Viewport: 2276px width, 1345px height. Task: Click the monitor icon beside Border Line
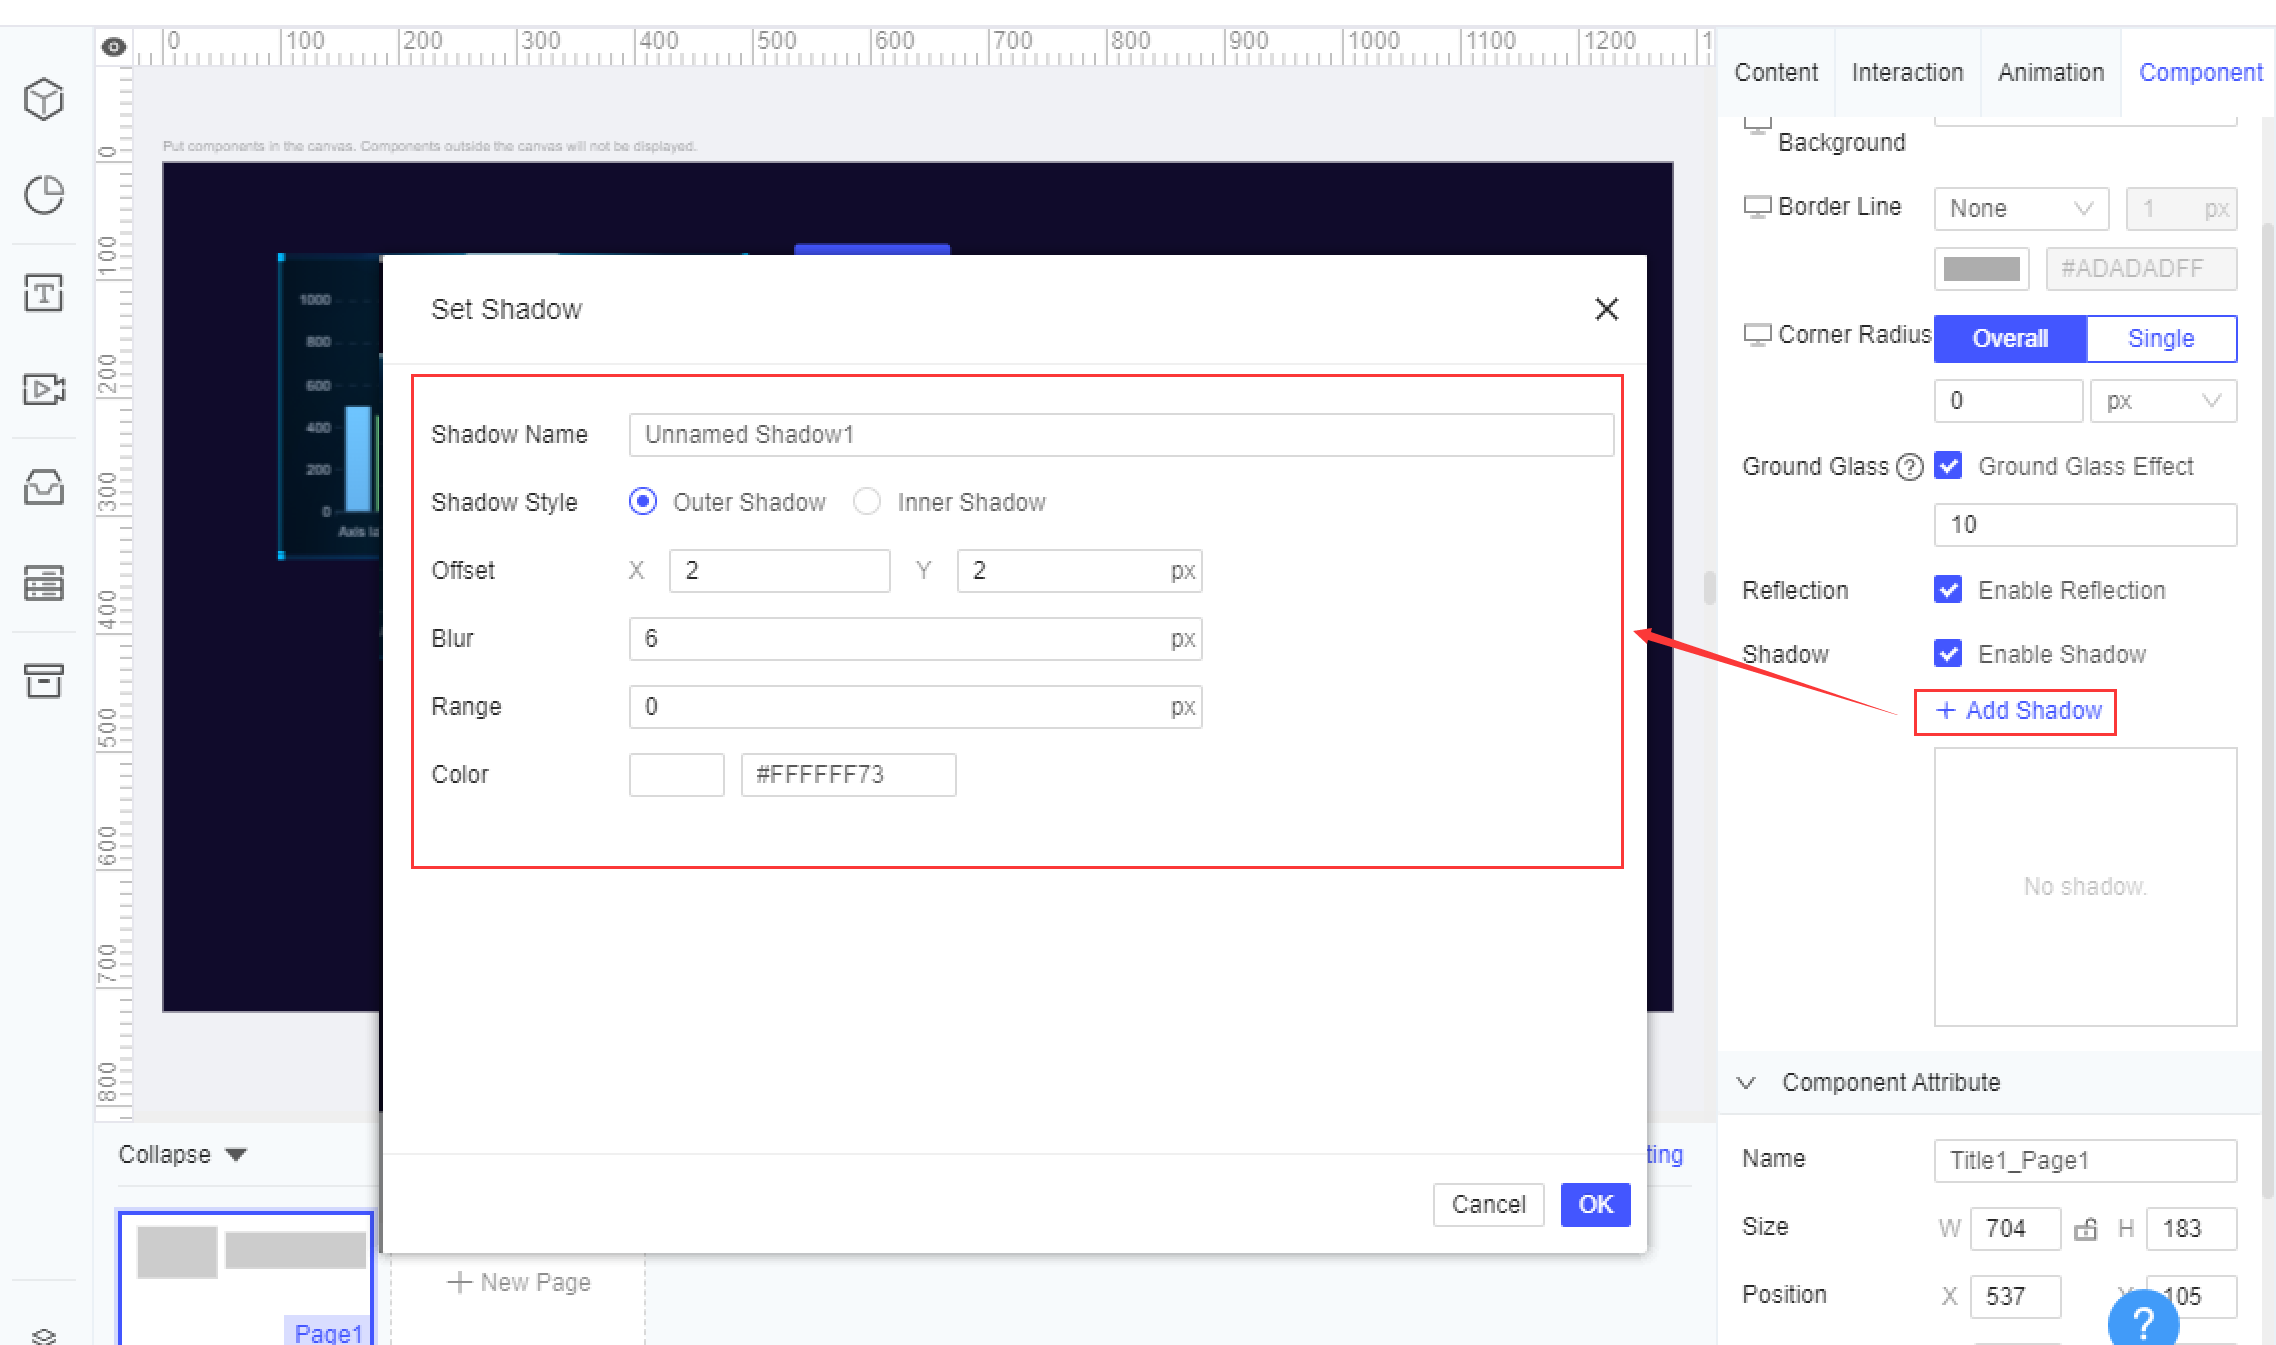coord(1757,207)
